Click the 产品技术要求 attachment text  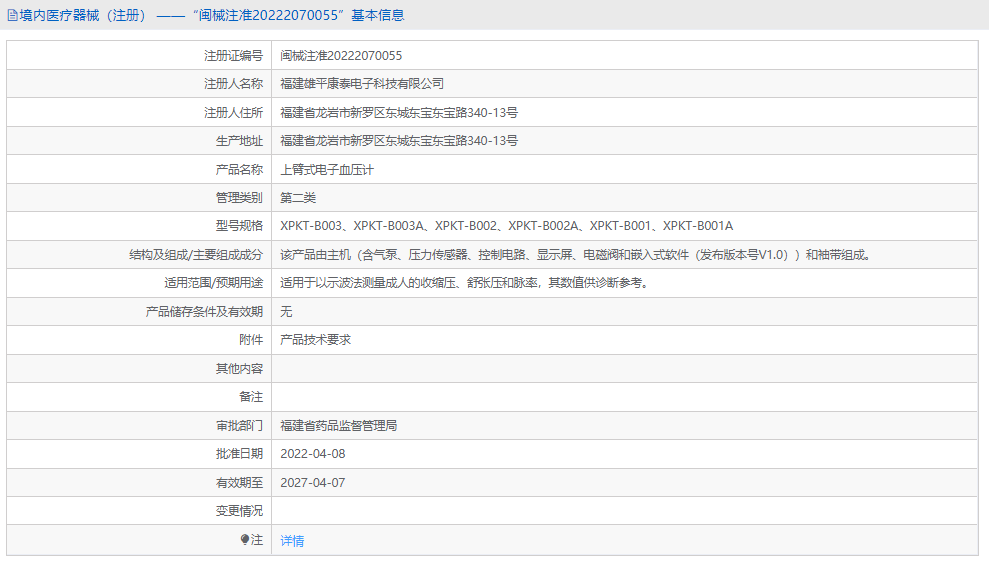pyautogui.click(x=315, y=340)
